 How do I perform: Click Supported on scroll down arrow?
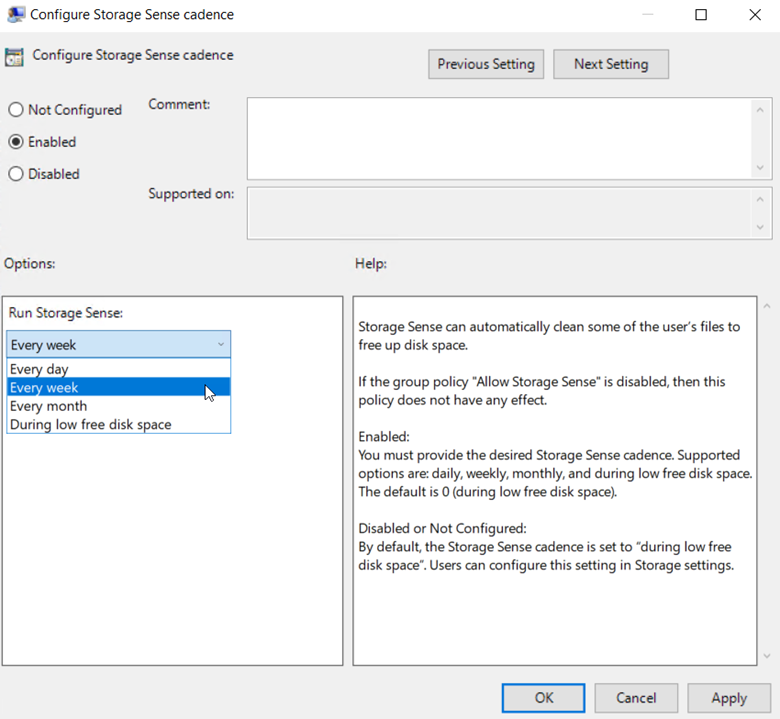pyautogui.click(x=760, y=227)
